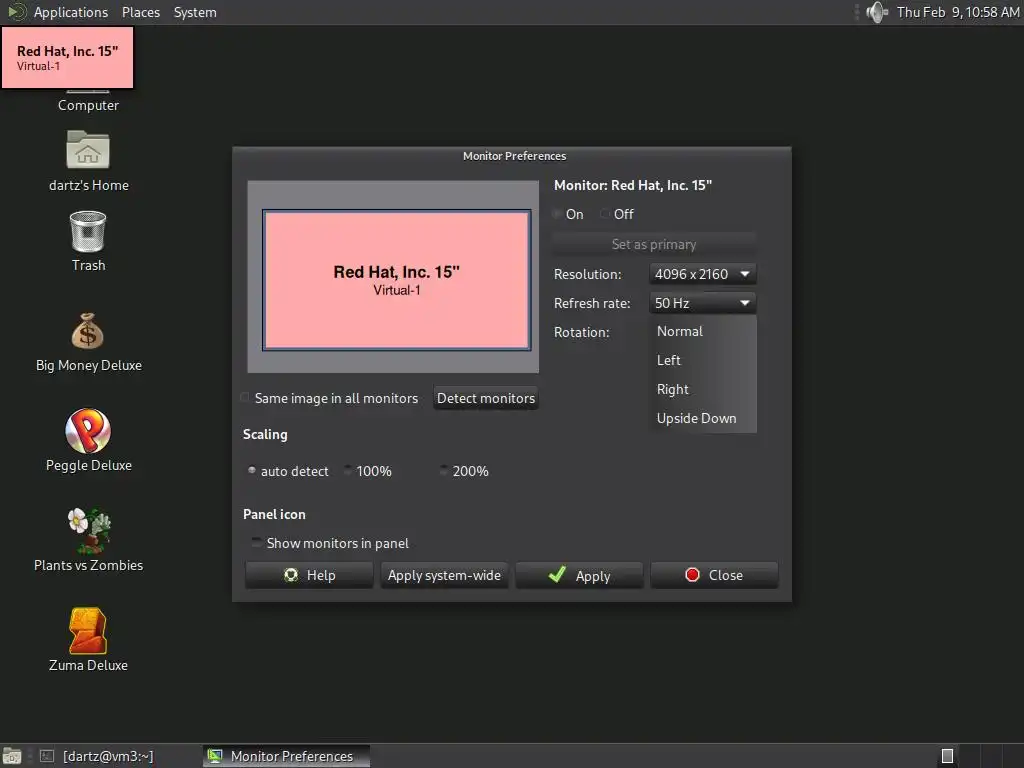Open the Applications menu
Viewport: 1024px width, 768px height.
click(x=71, y=12)
